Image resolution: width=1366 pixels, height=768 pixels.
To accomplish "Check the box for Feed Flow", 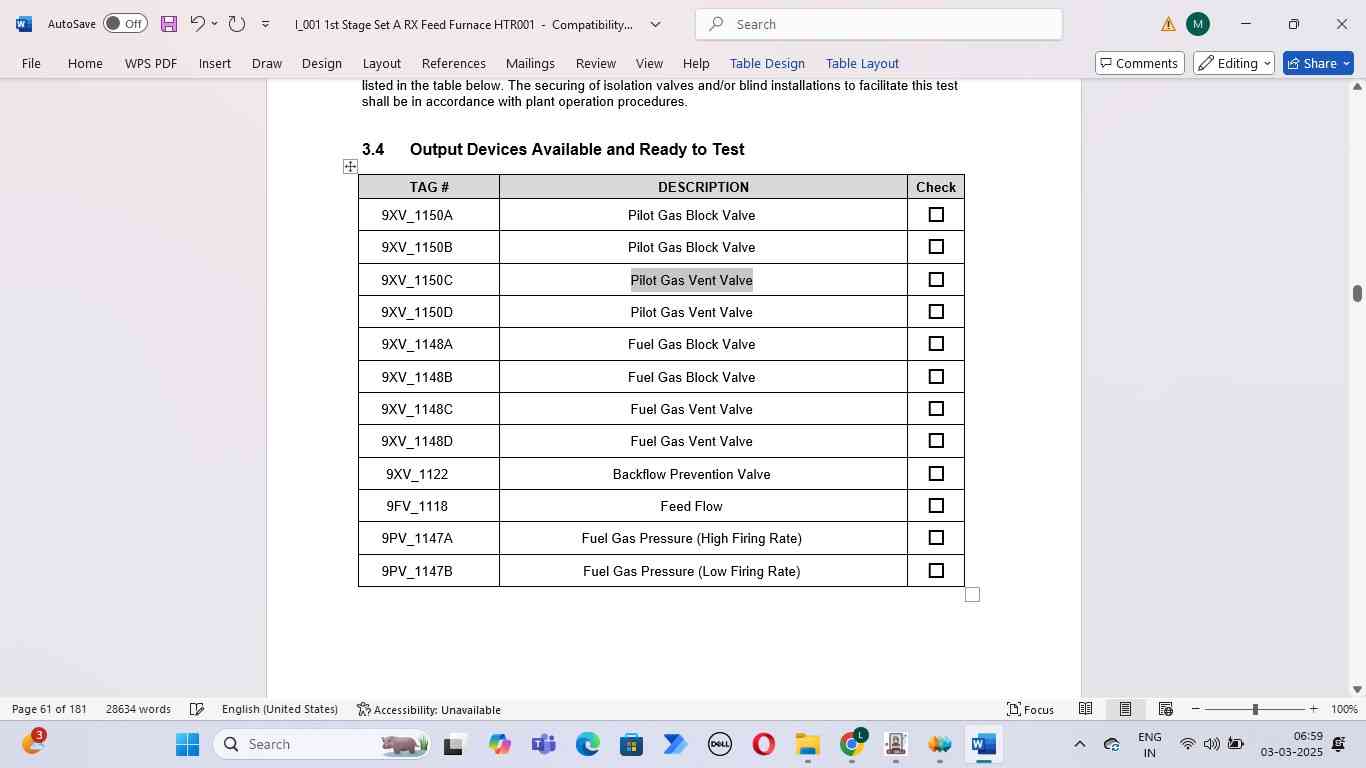I will pos(936,505).
